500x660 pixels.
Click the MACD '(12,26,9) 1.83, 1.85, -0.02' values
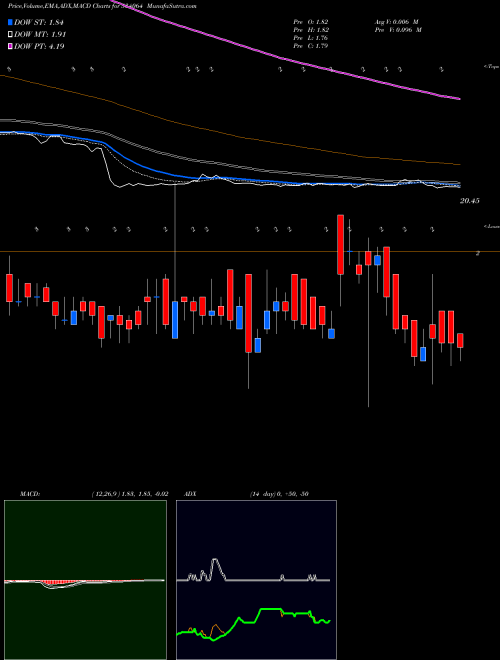[x=130, y=494]
